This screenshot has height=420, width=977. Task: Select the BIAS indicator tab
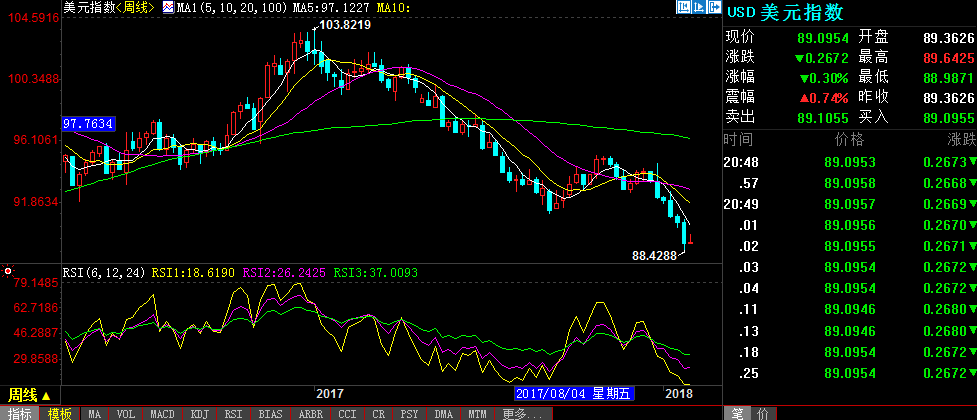point(269,413)
